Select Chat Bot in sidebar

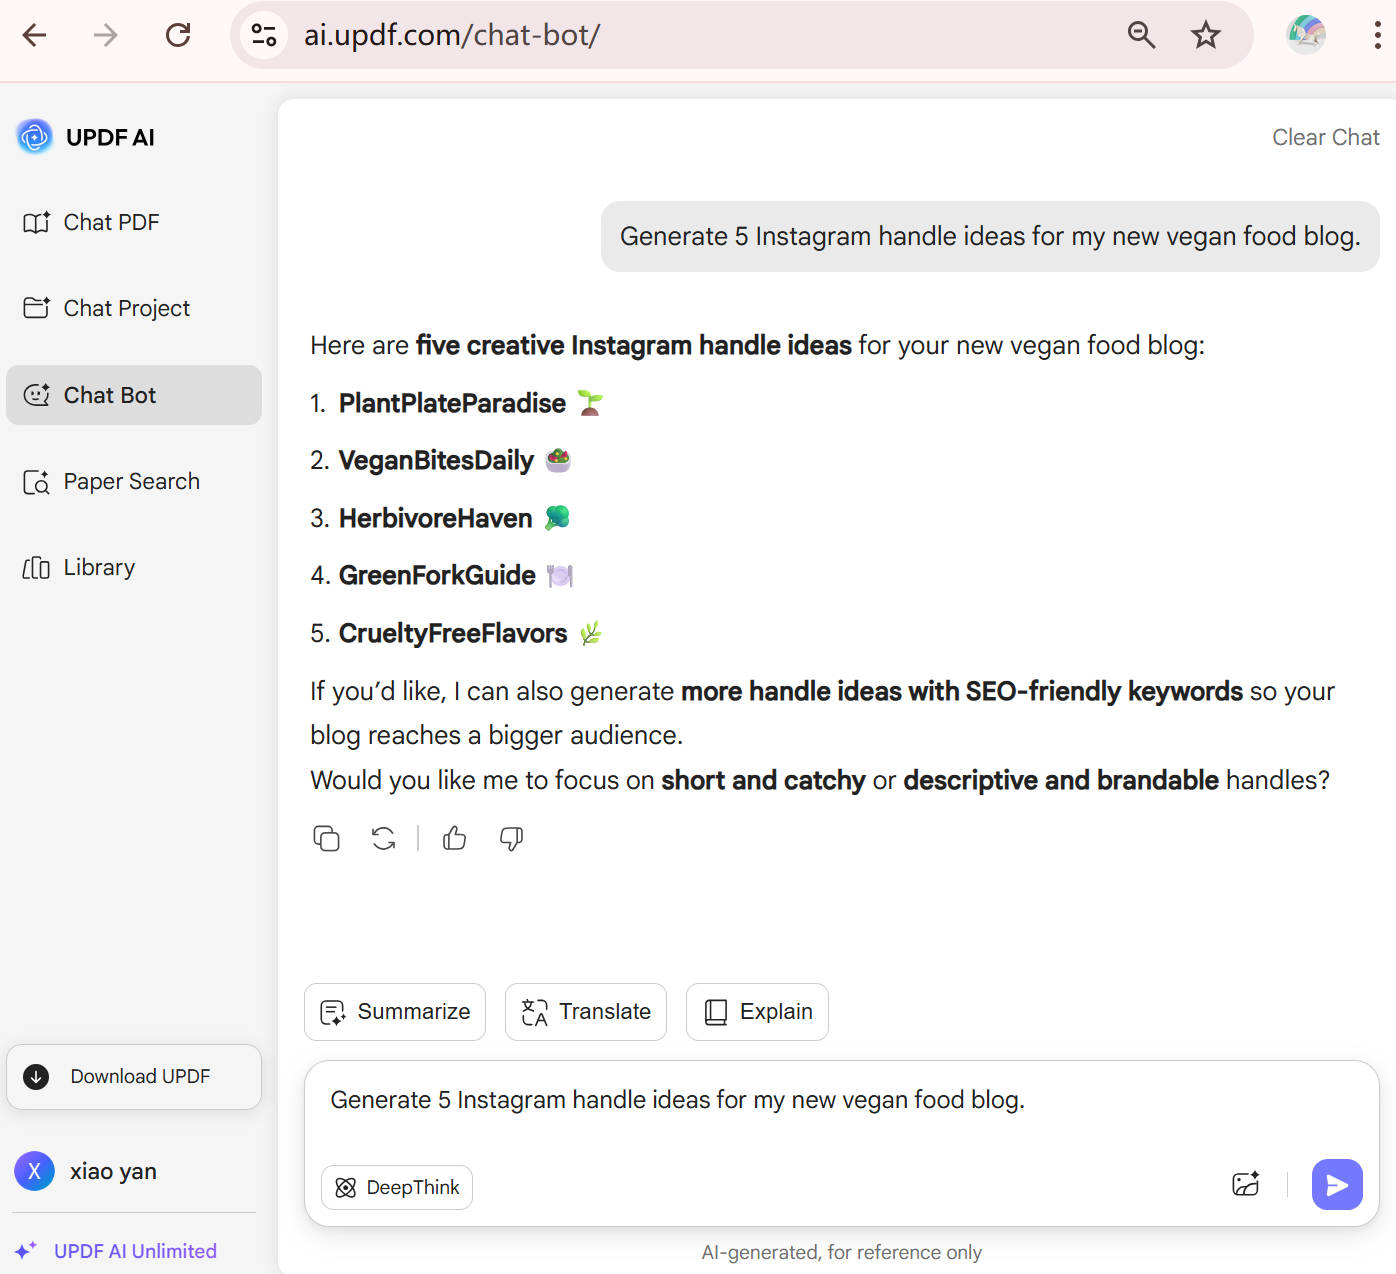[x=134, y=395]
